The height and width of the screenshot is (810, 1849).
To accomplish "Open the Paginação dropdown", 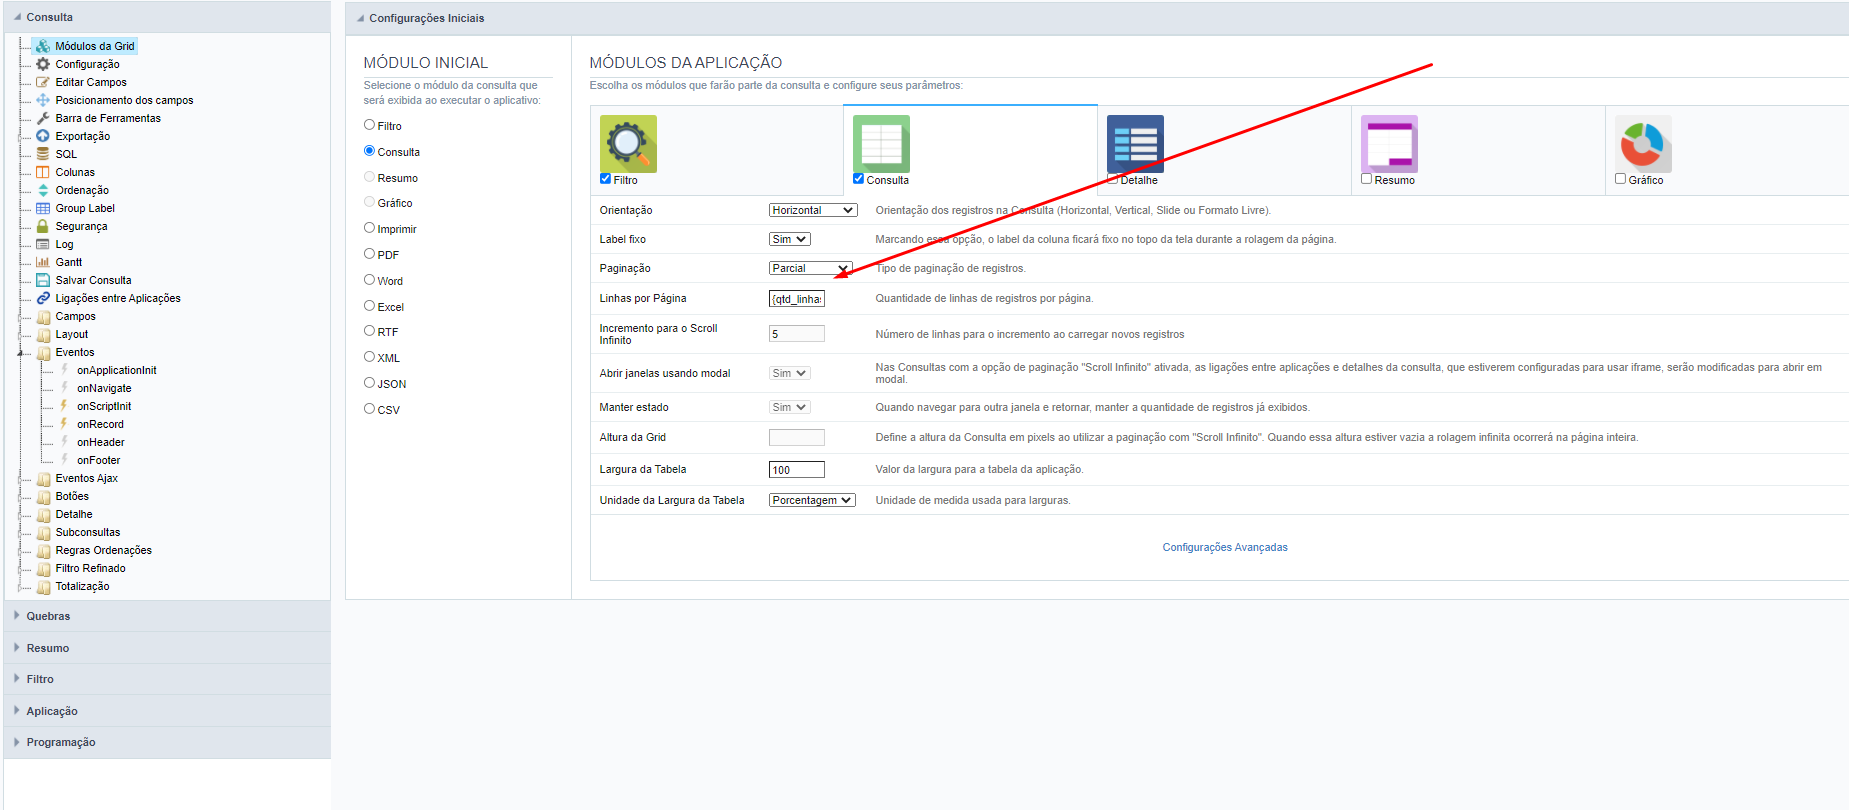I will click(810, 268).
